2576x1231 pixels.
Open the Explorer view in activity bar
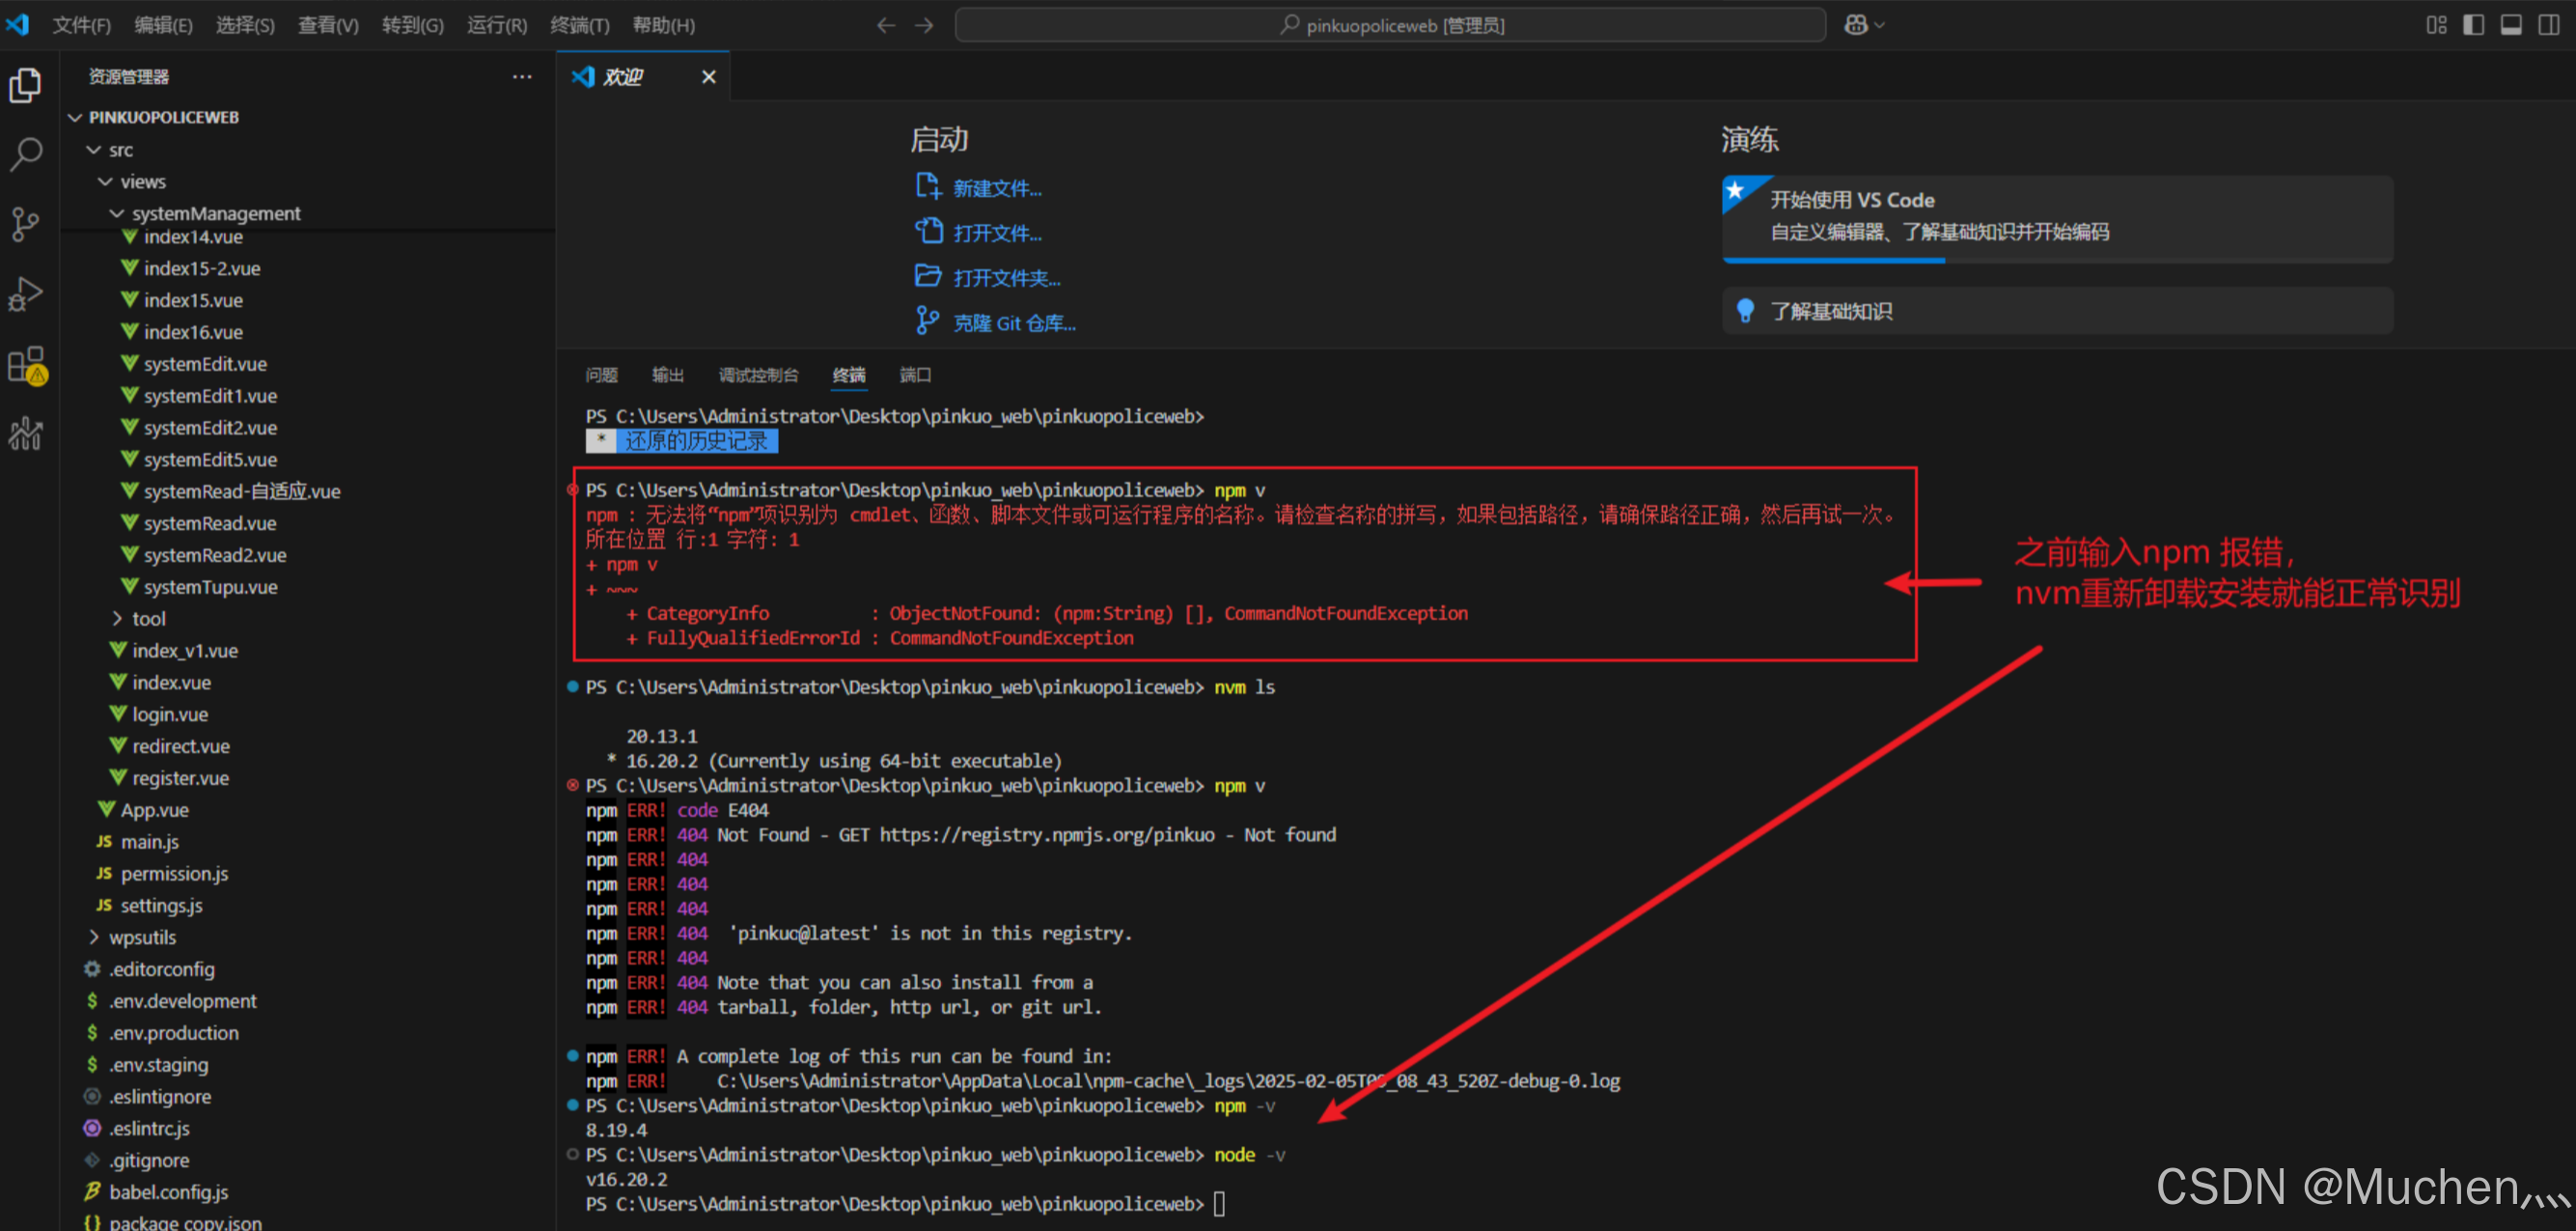[26, 84]
